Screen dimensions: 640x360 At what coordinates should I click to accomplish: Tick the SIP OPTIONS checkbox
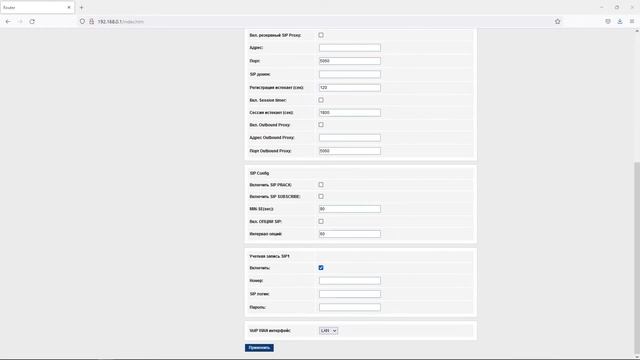point(321,221)
